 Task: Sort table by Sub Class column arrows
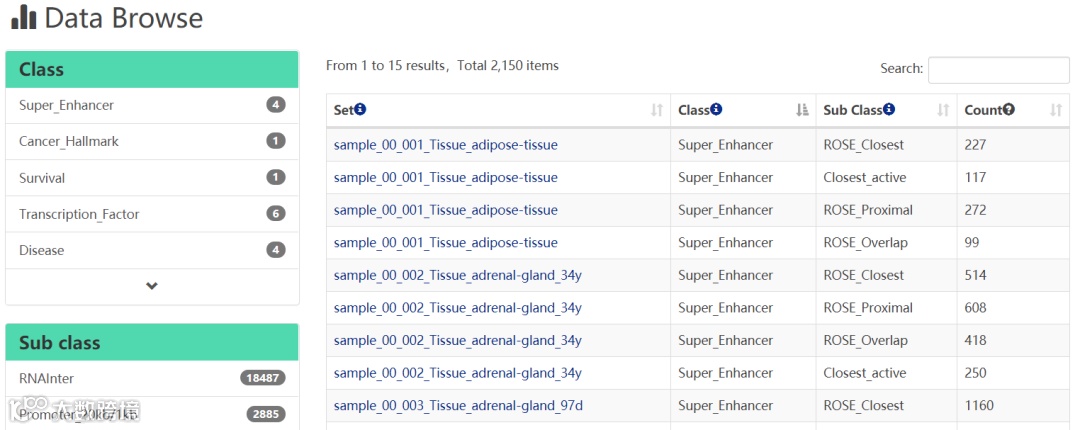[x=943, y=111]
